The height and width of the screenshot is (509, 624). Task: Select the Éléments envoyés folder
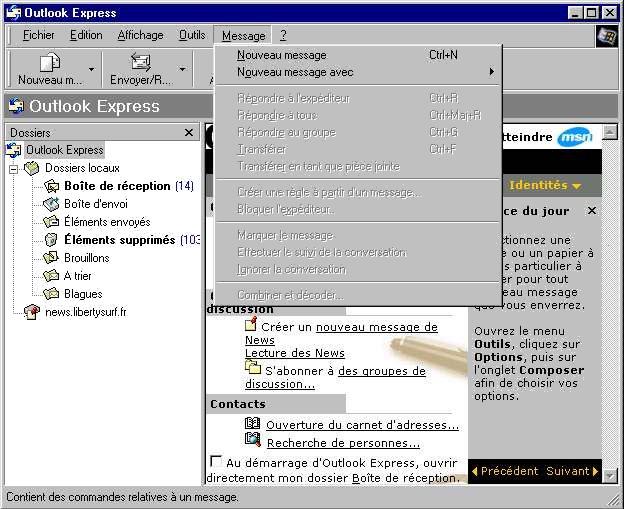(x=107, y=222)
